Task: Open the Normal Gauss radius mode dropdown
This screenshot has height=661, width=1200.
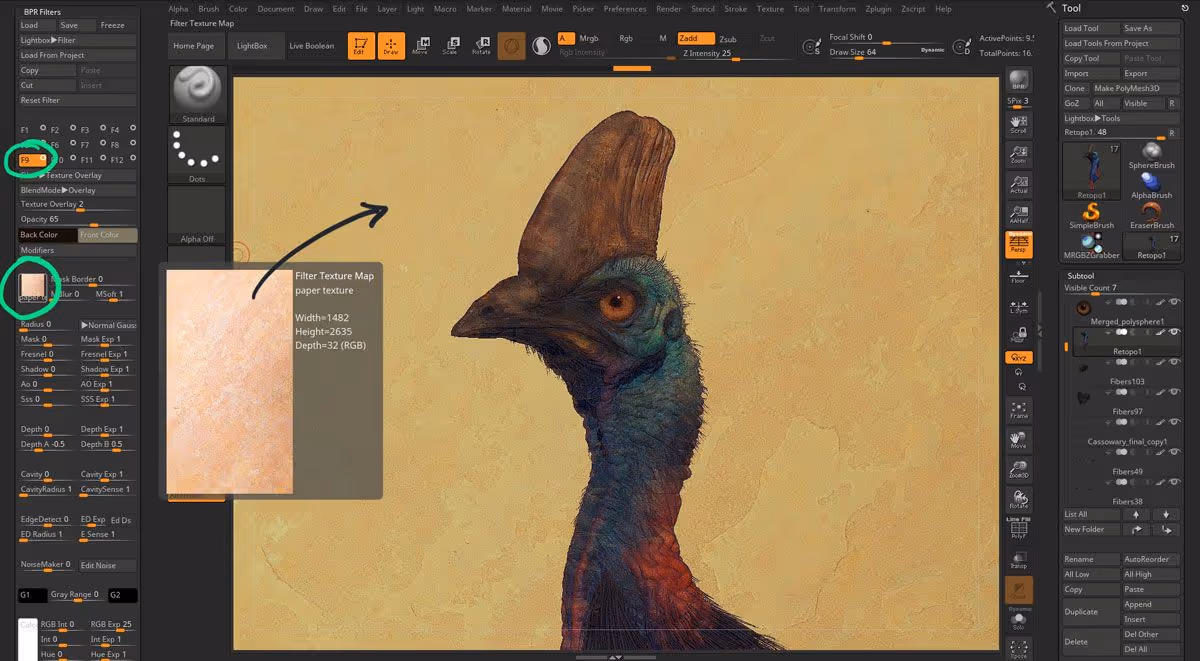Action: pyautogui.click(x=108, y=325)
